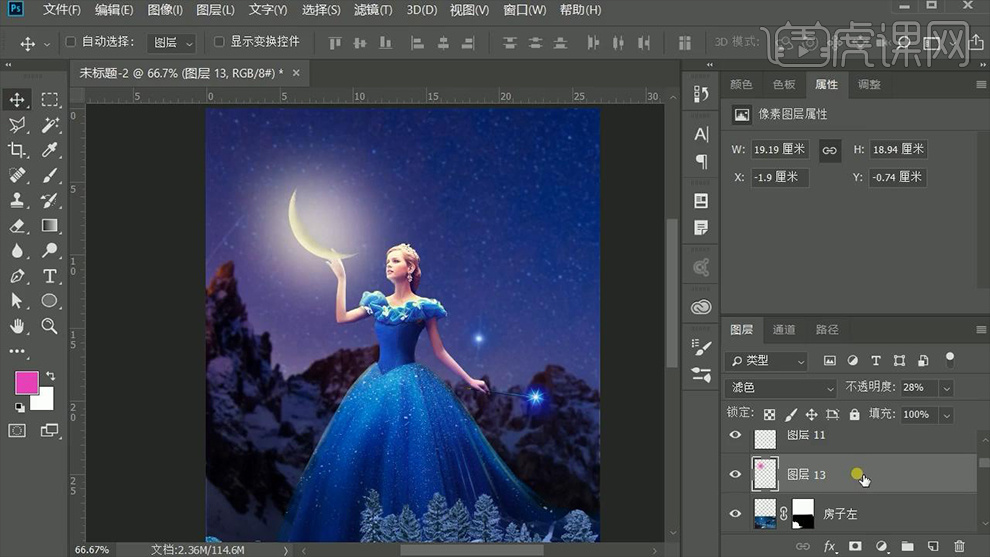
Task: Select the Eyedropper tool
Action: coord(49,150)
